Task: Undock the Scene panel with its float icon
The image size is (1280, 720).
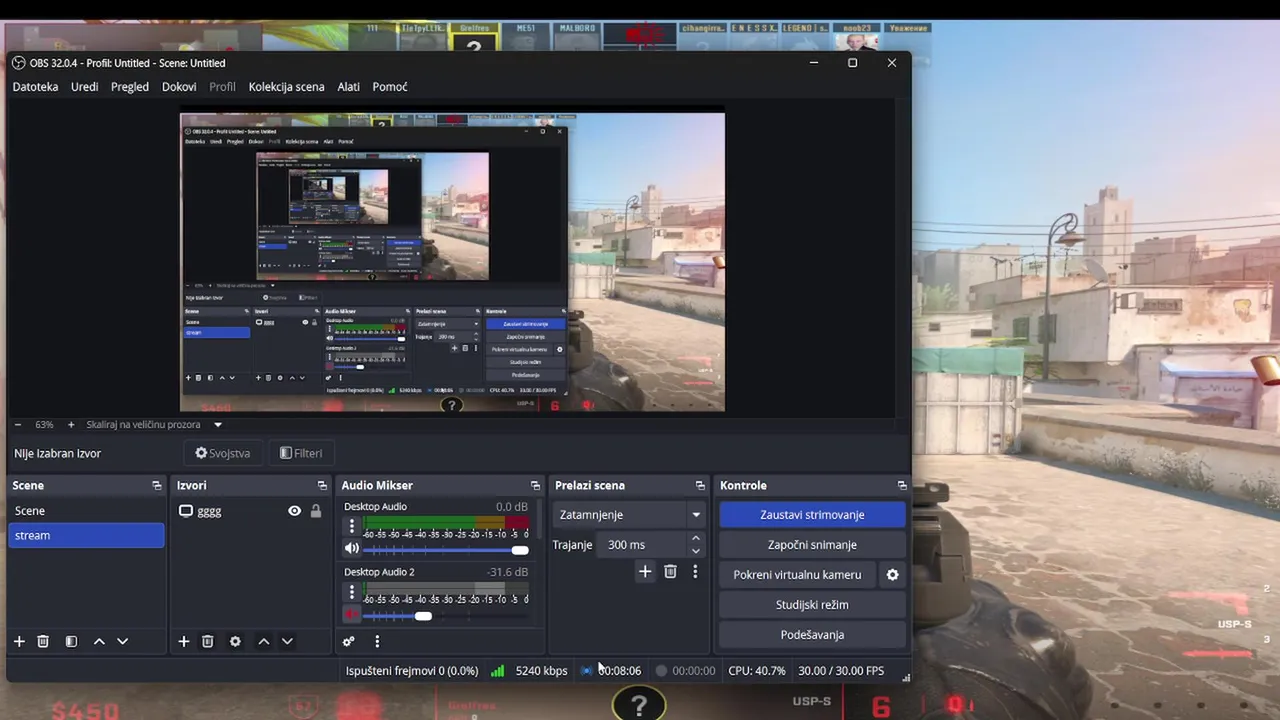Action: click(157, 485)
